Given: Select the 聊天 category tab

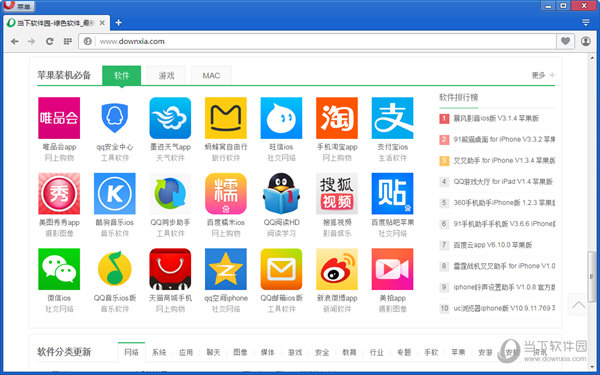Looking at the screenshot, I should pyautogui.click(x=213, y=352).
